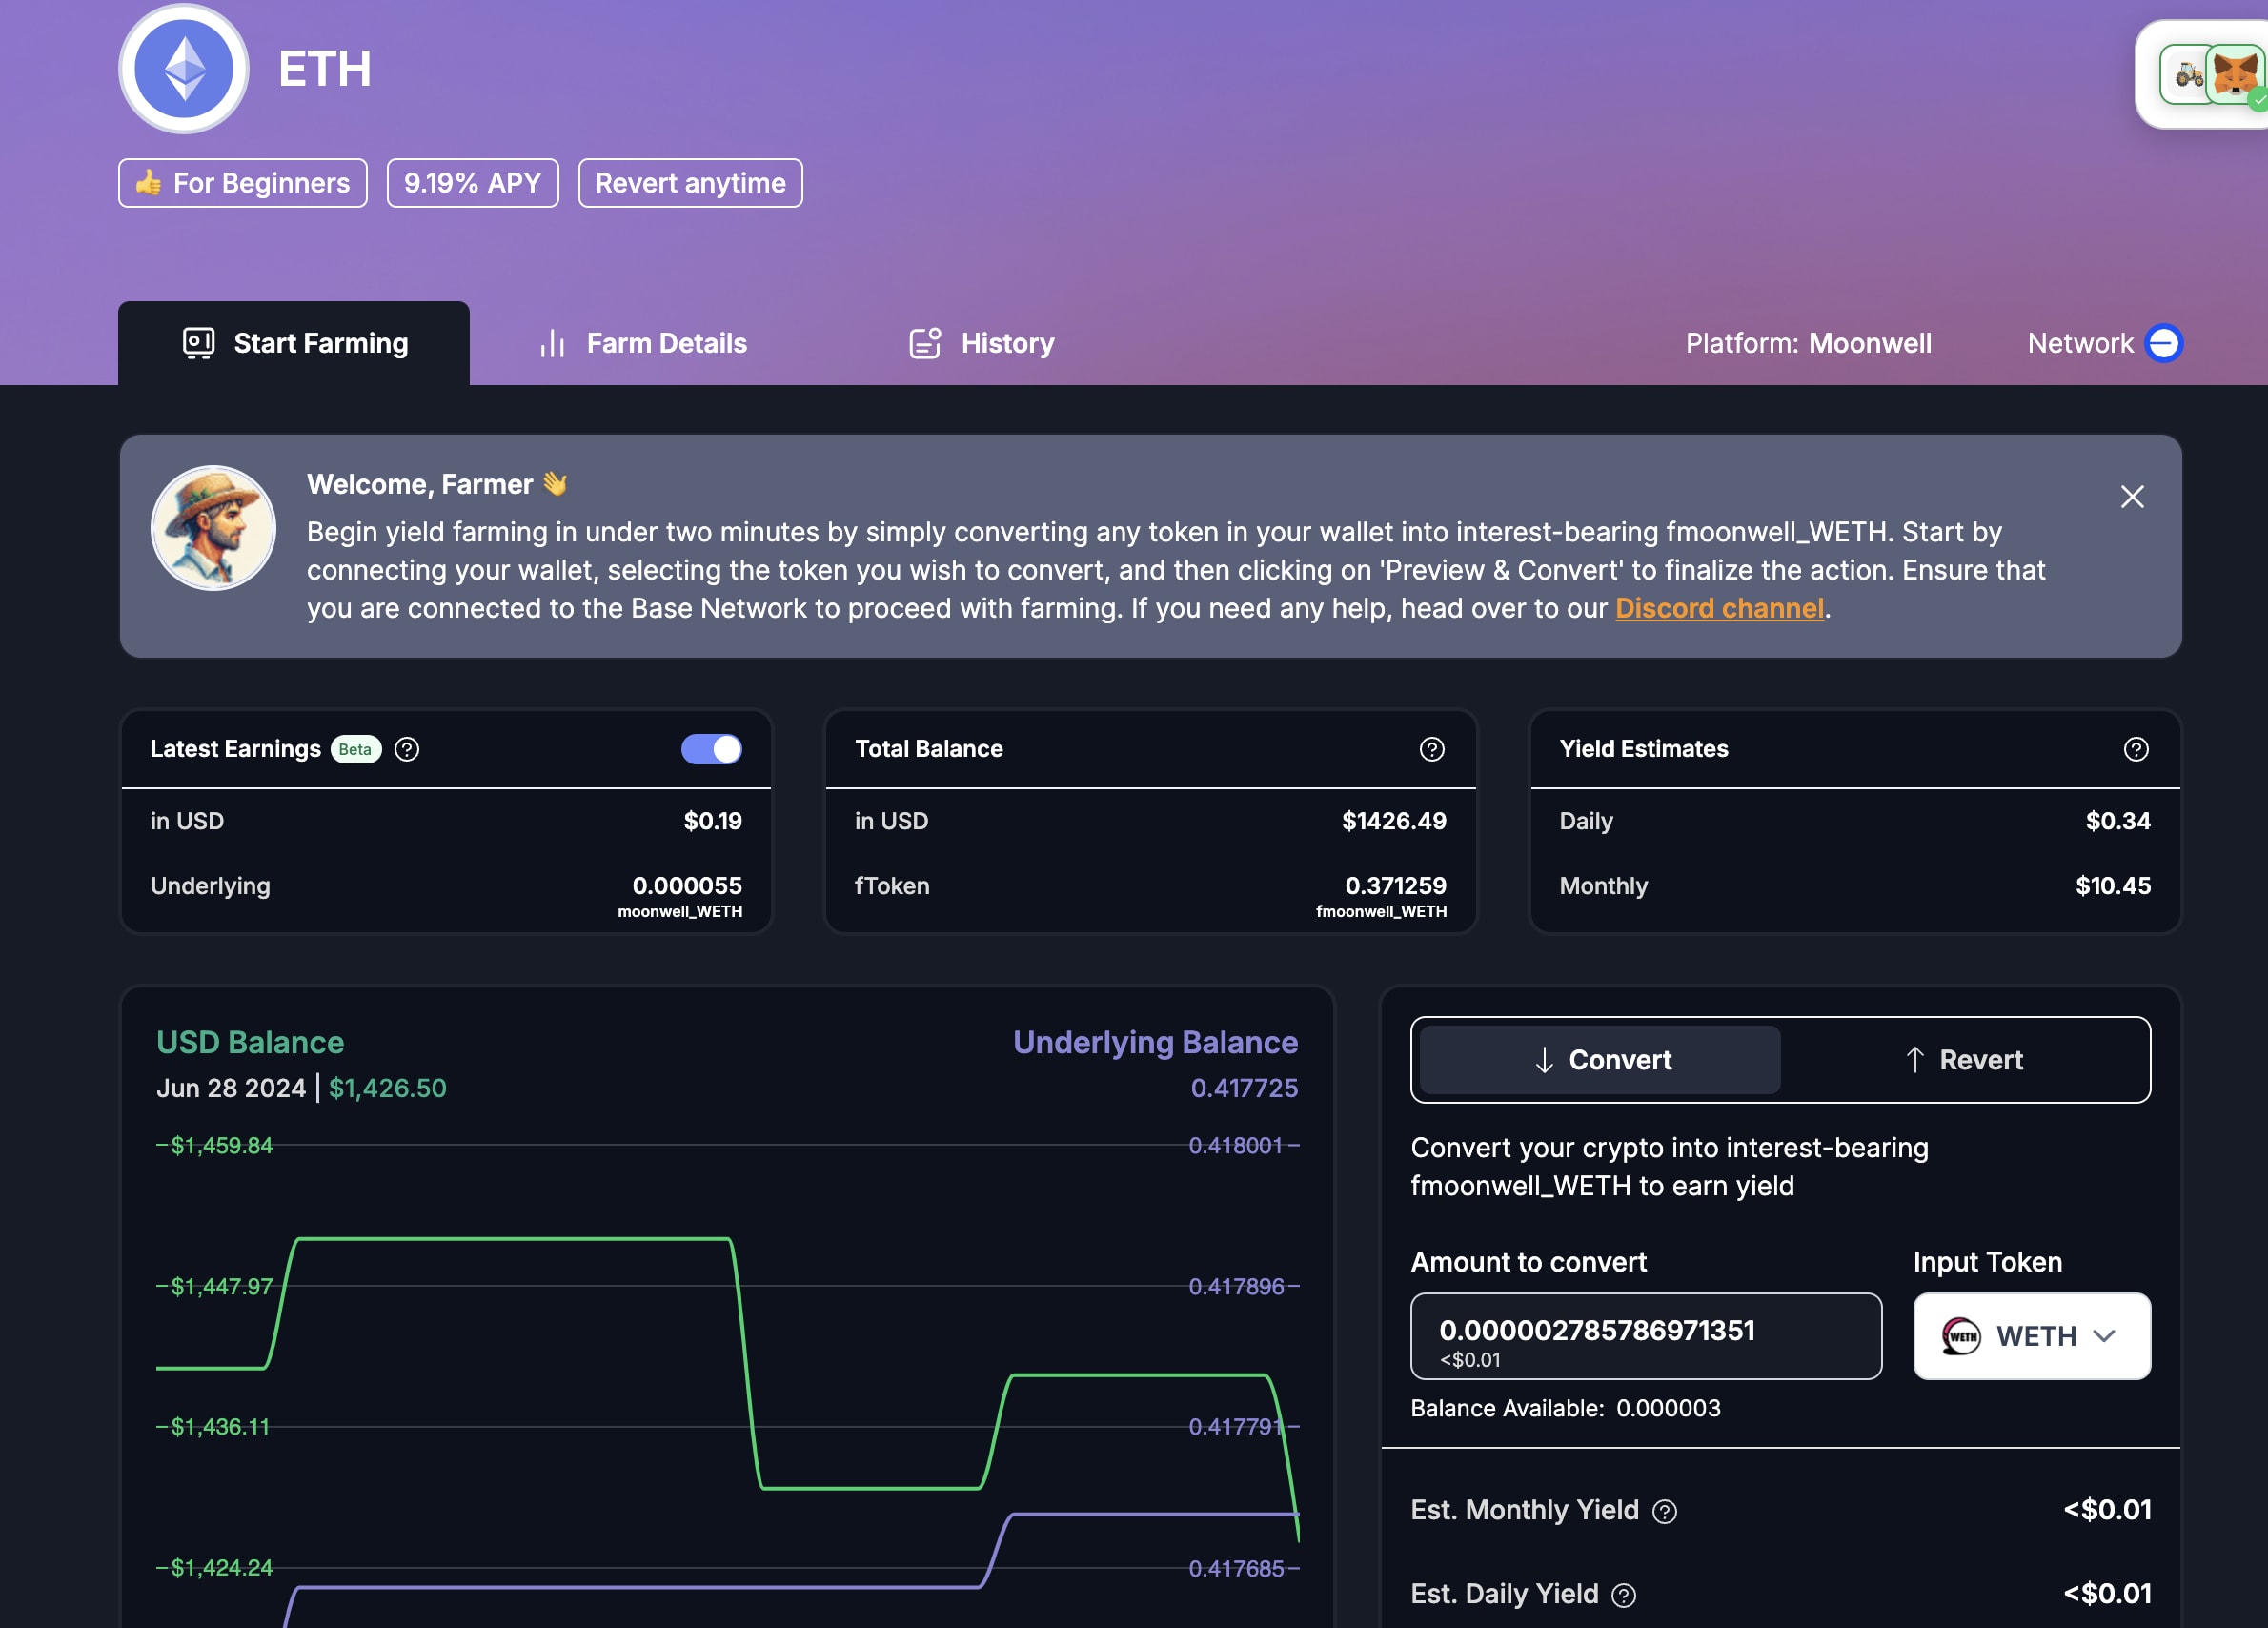Select the Start Farming tab
Viewport: 2268px width, 1628px height.
click(x=294, y=343)
